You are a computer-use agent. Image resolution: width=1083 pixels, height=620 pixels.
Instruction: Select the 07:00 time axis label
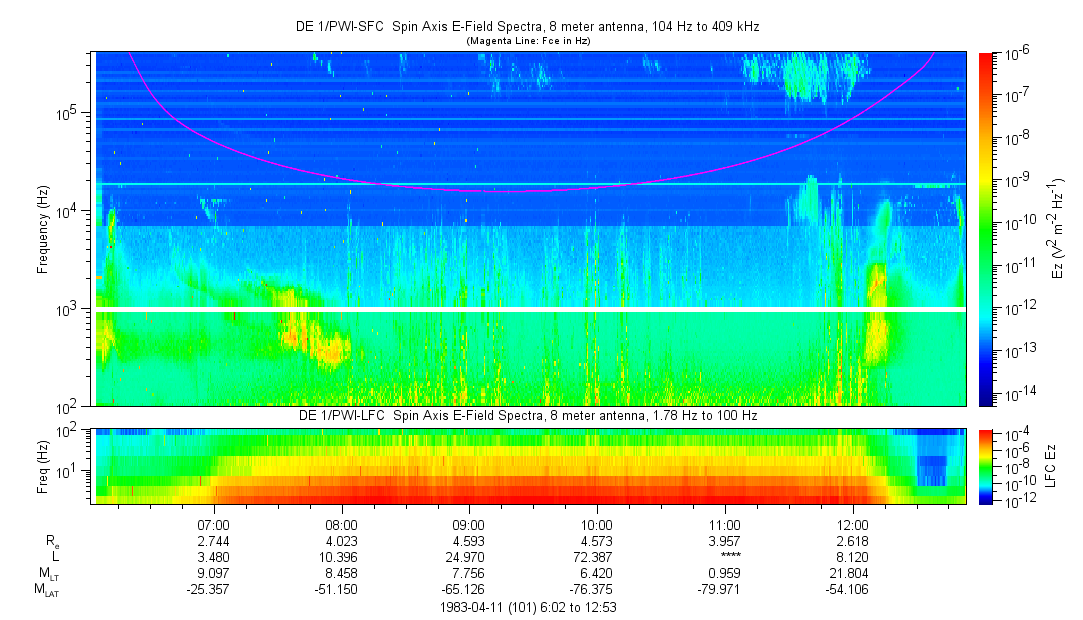(x=213, y=525)
